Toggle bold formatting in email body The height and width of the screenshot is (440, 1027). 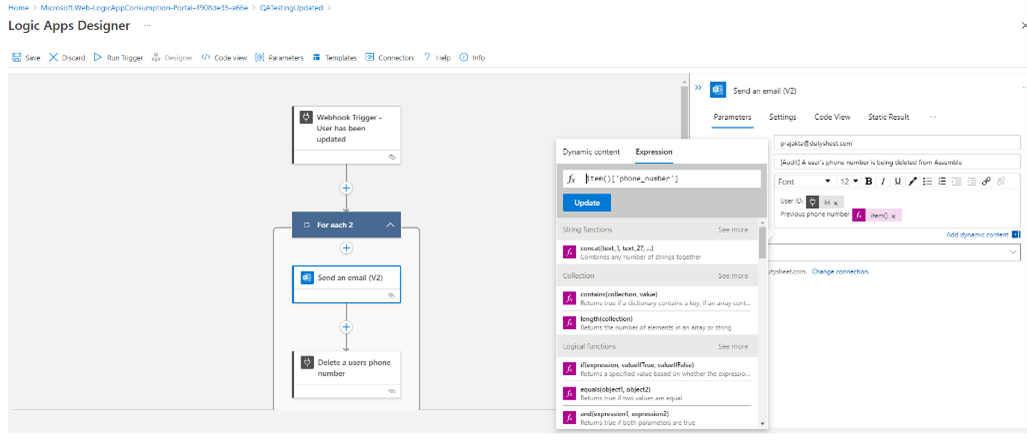[869, 182]
